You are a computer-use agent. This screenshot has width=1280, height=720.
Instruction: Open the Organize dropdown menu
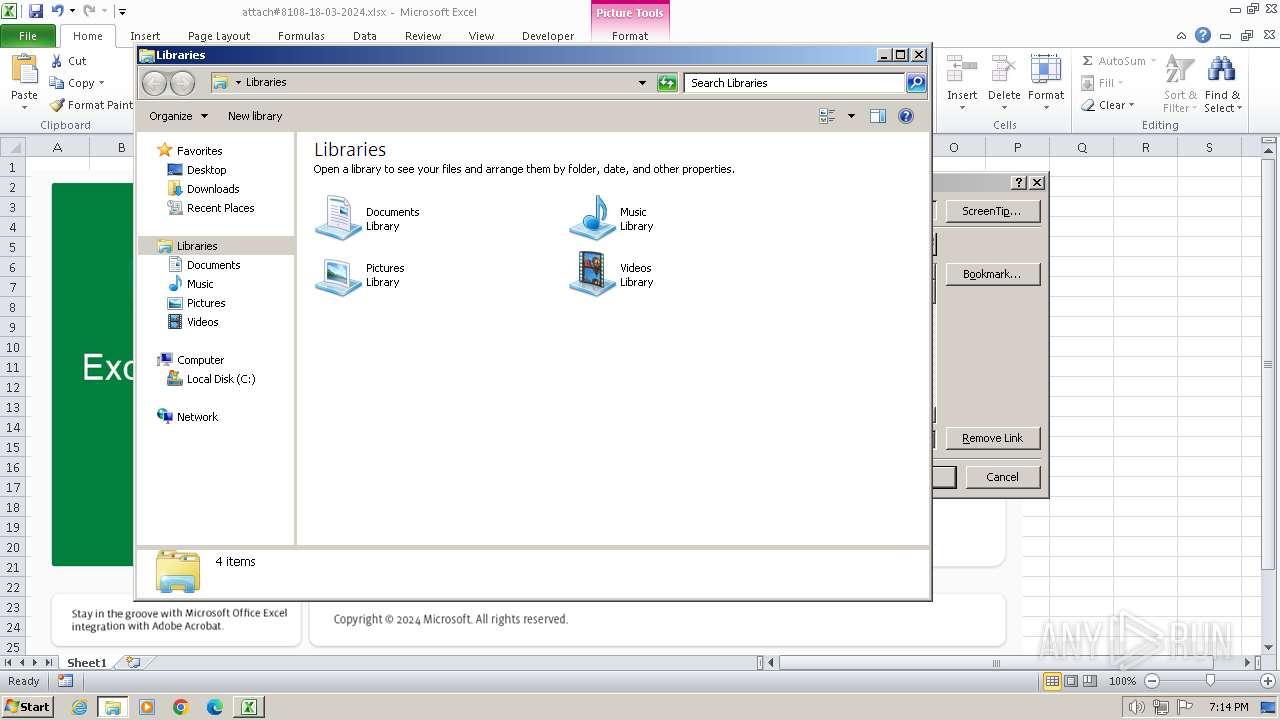(178, 116)
